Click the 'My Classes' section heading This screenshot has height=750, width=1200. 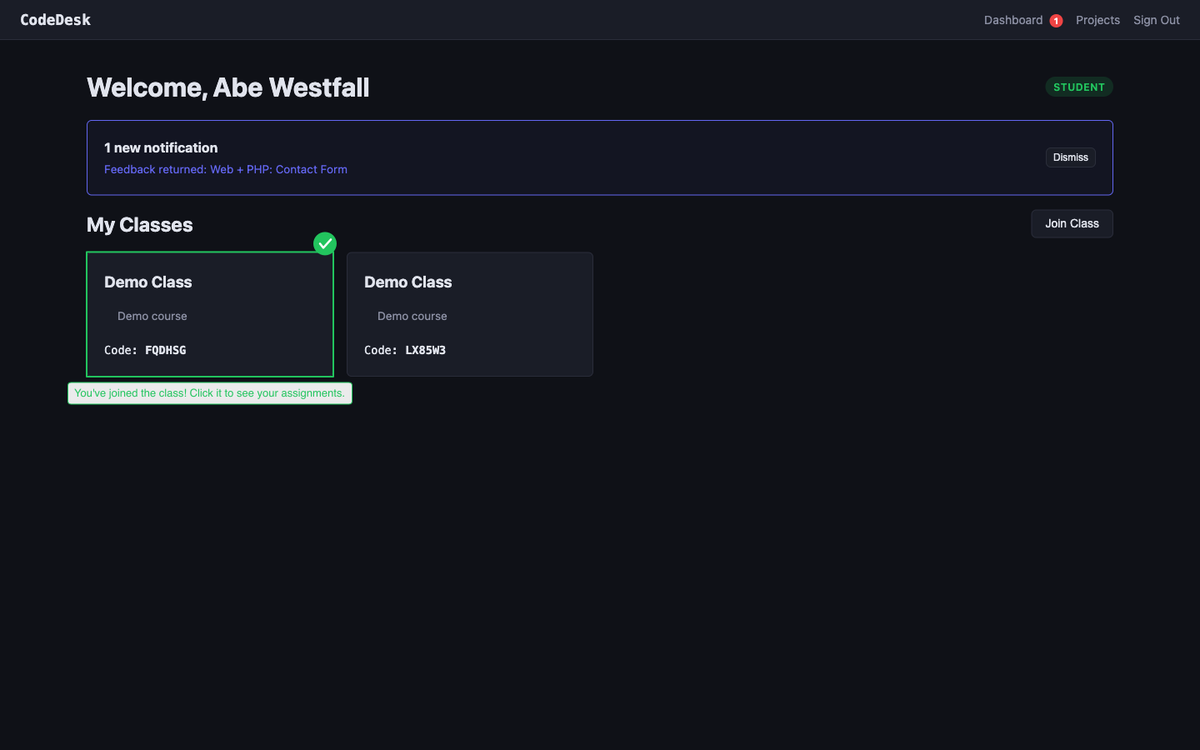(140, 225)
